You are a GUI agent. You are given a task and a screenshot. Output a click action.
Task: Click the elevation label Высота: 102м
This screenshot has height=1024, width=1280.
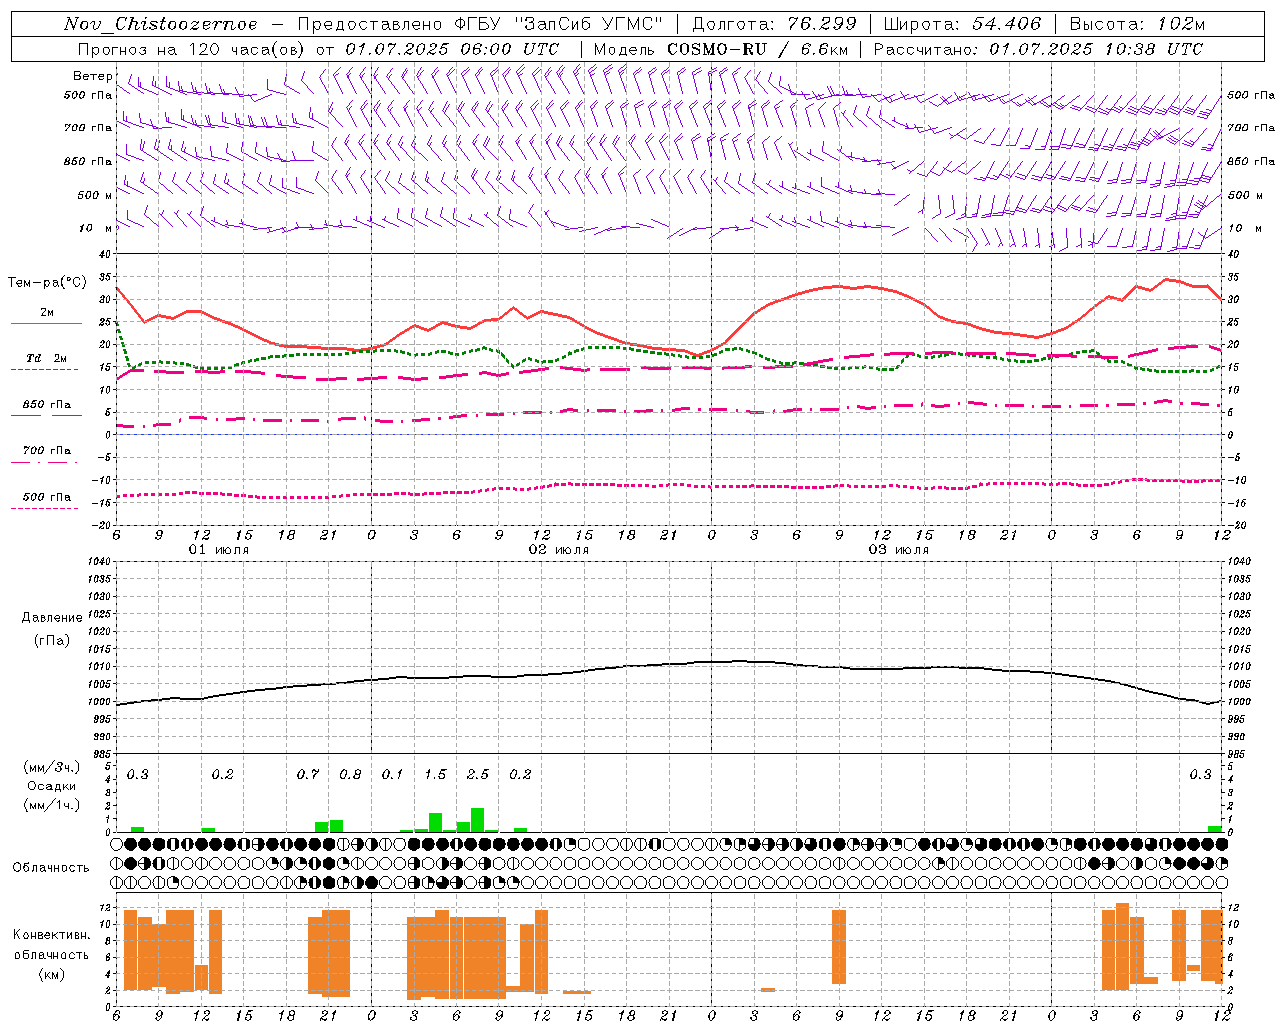[1137, 24]
